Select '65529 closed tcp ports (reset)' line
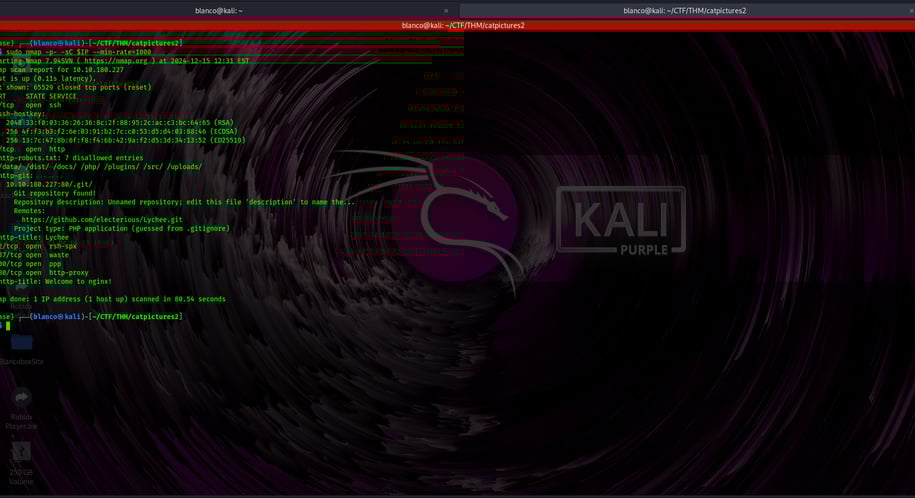The width and height of the screenshot is (915, 498). click(x=76, y=87)
